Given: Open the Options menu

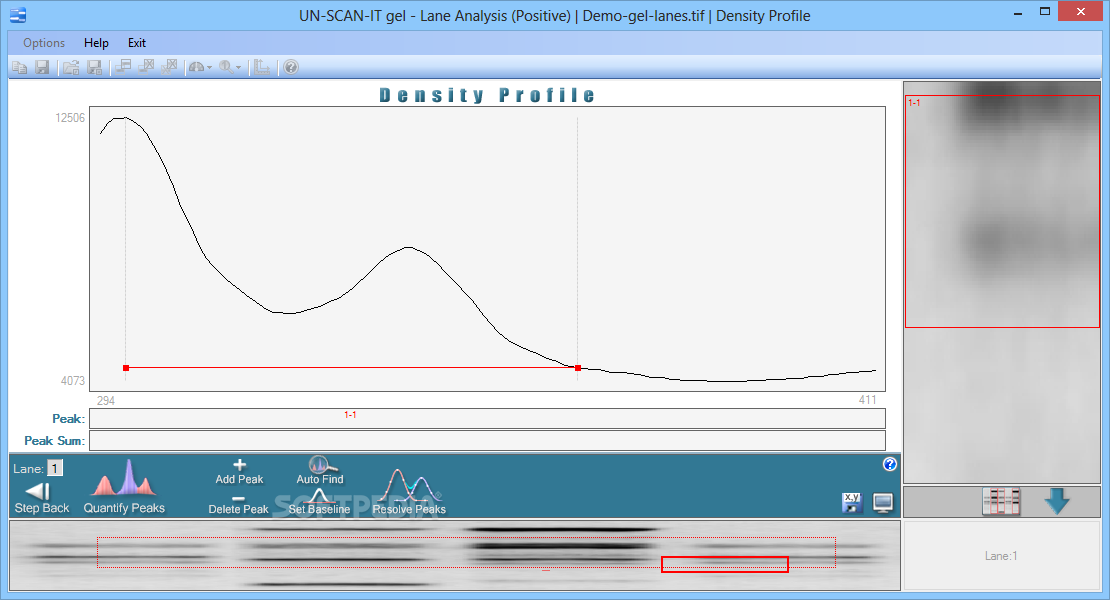Looking at the screenshot, I should (x=44, y=43).
